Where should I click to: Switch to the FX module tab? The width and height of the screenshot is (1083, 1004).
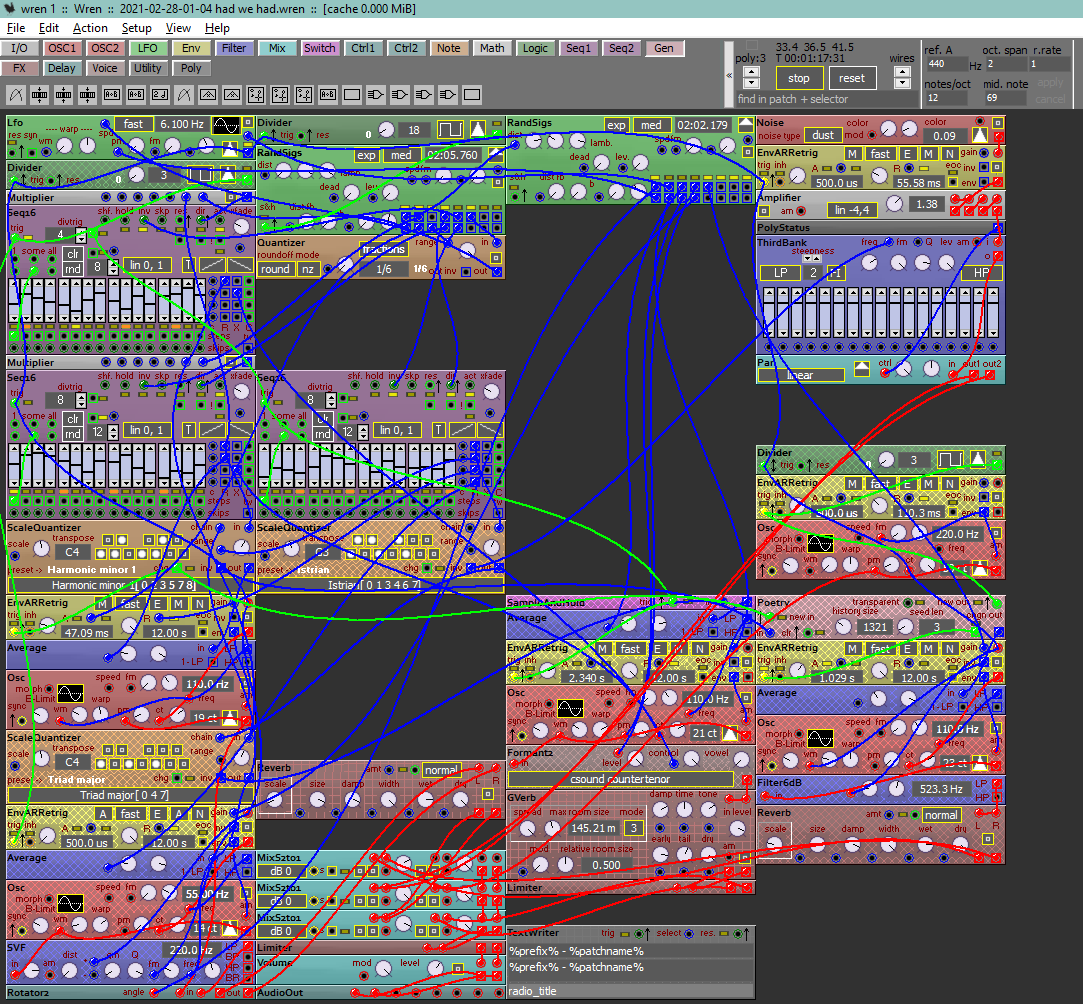click(19, 68)
